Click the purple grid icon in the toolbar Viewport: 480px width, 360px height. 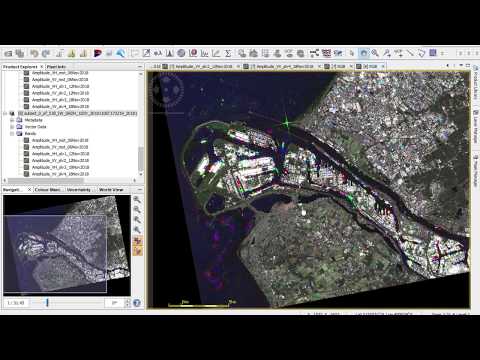click(433, 53)
